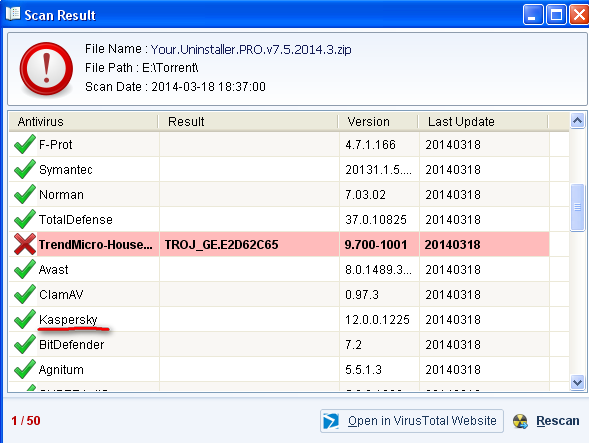Image resolution: width=589 pixels, height=443 pixels.
Task: Click the Scan Result title bar book icon
Action: click(x=13, y=14)
